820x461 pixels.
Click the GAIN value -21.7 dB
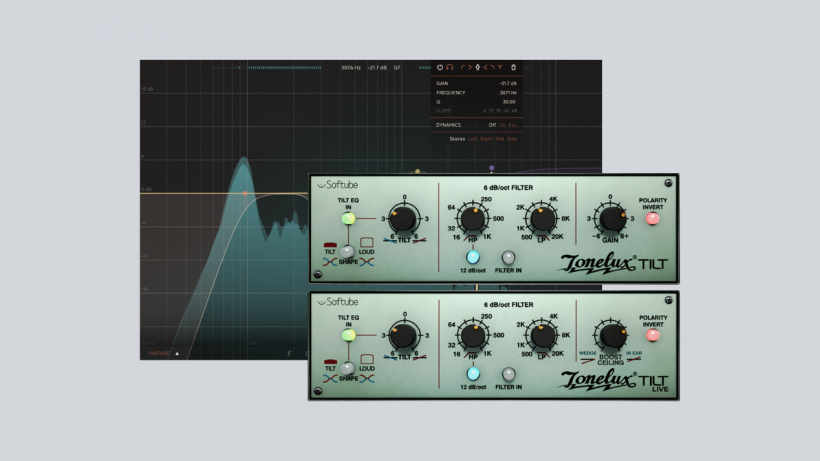point(508,84)
